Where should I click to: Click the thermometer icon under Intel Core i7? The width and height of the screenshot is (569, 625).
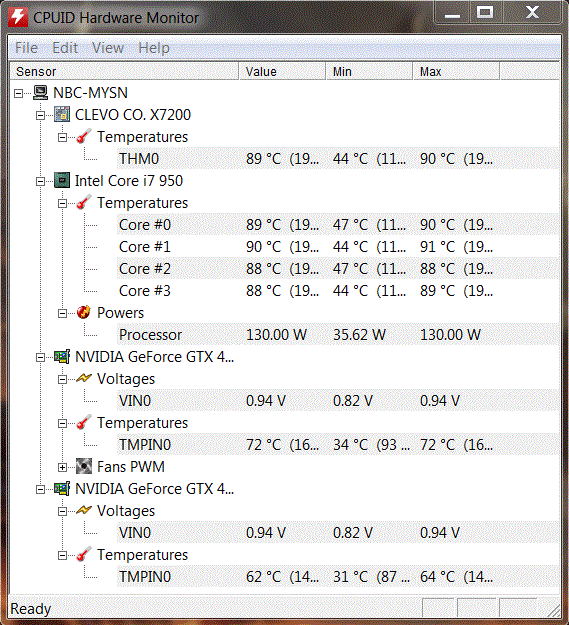pyautogui.click(x=84, y=202)
